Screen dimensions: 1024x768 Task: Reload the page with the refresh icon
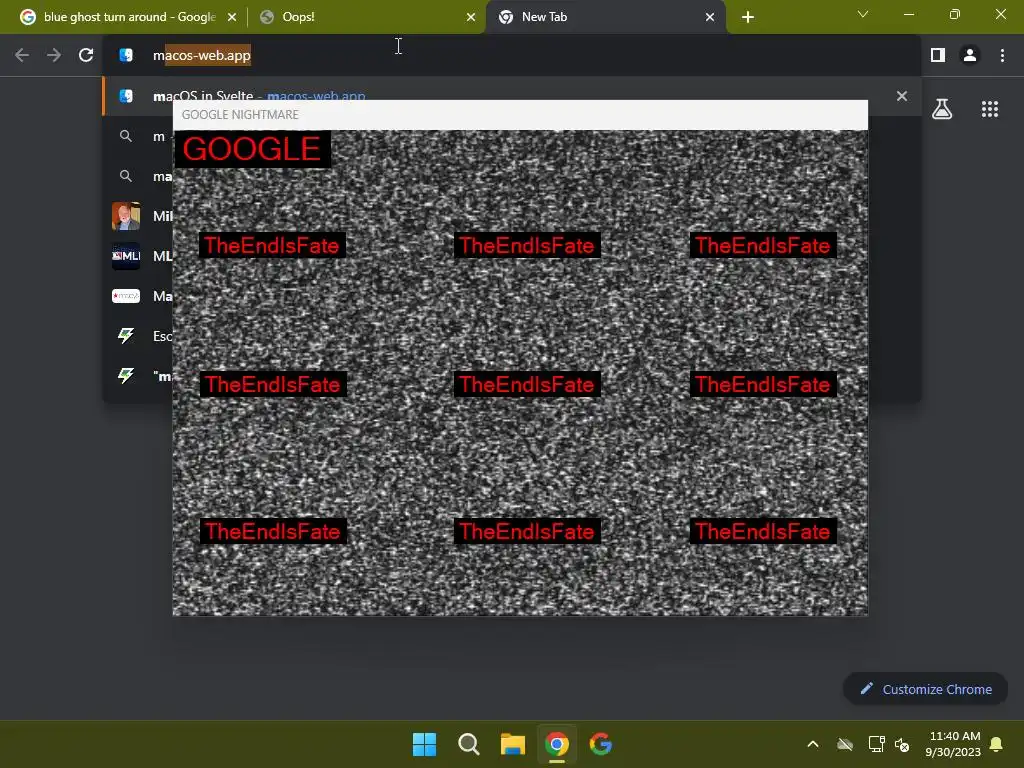(86, 56)
